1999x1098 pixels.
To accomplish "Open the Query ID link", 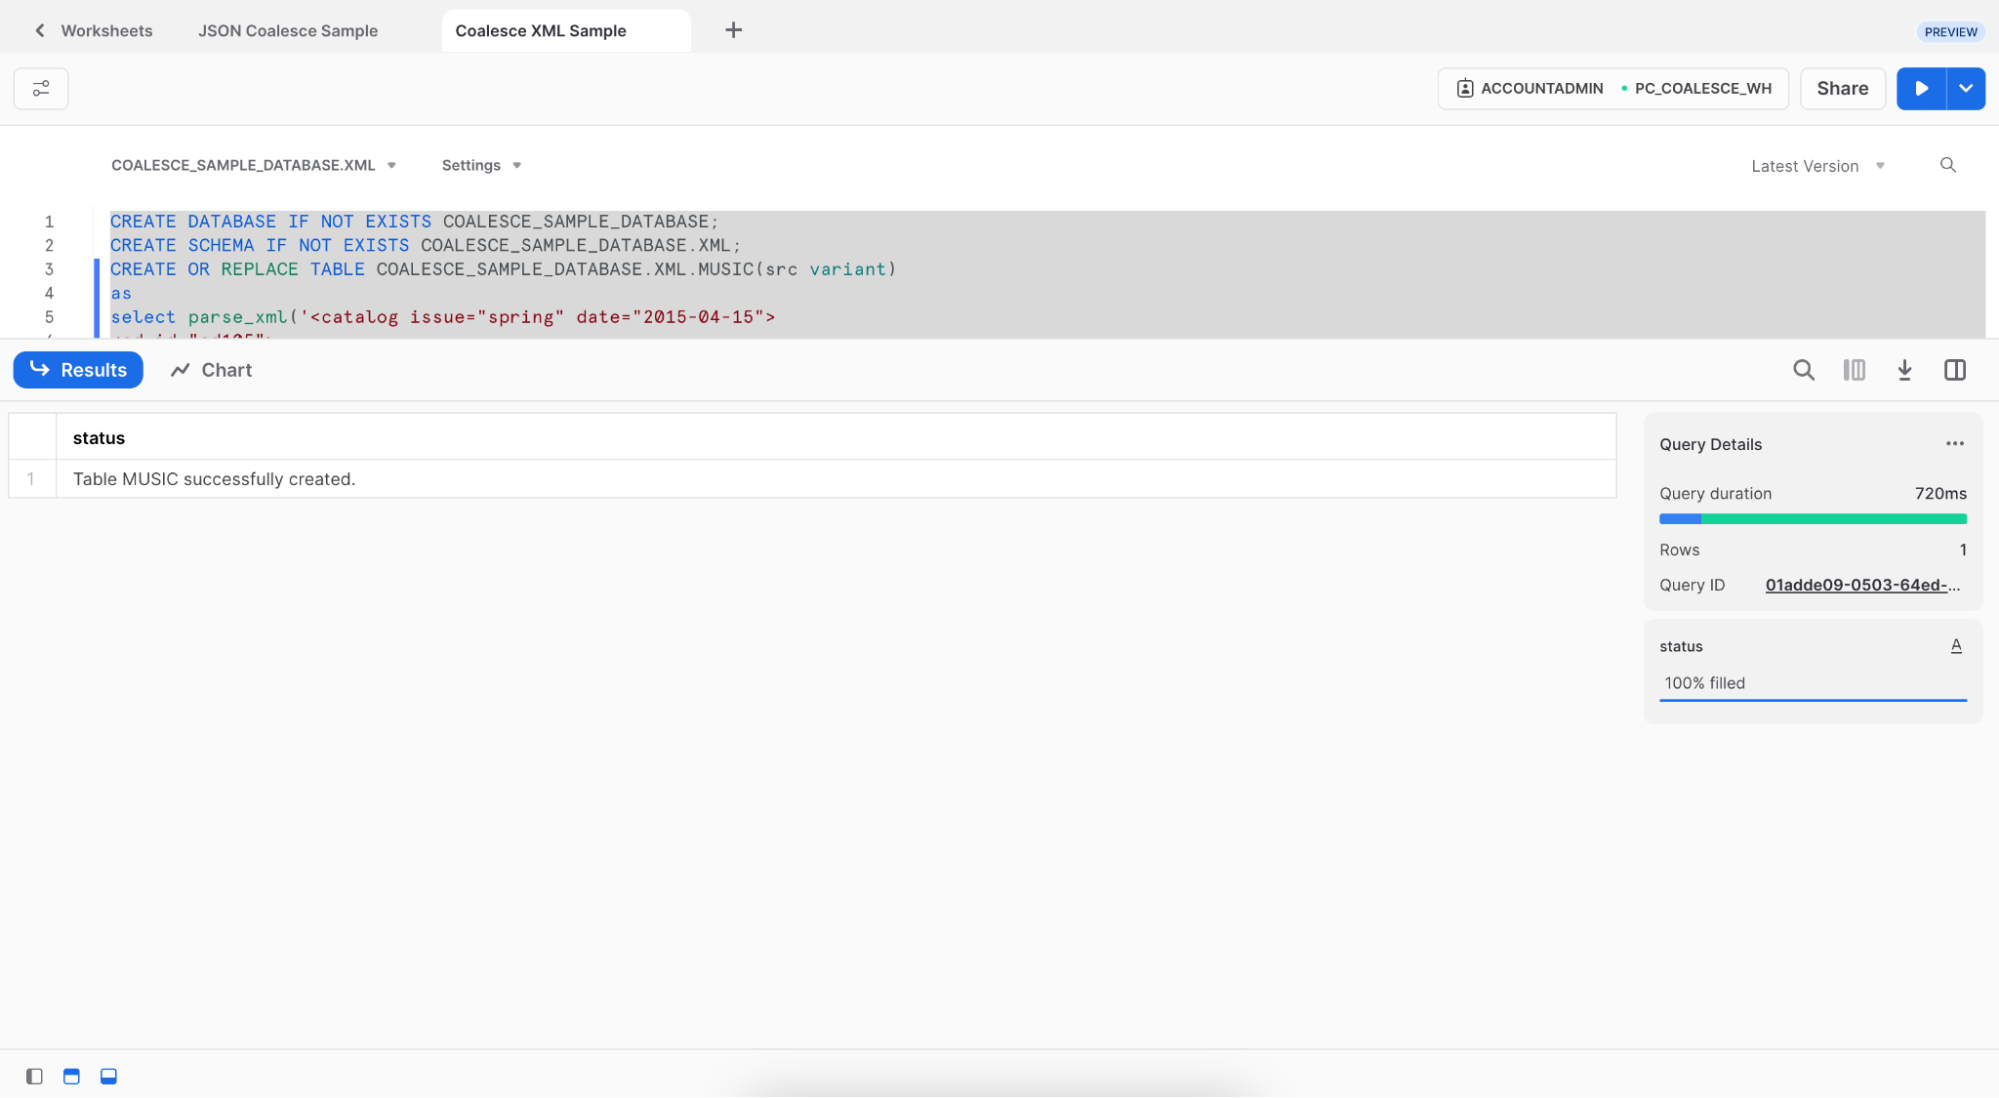I will [x=1861, y=585].
